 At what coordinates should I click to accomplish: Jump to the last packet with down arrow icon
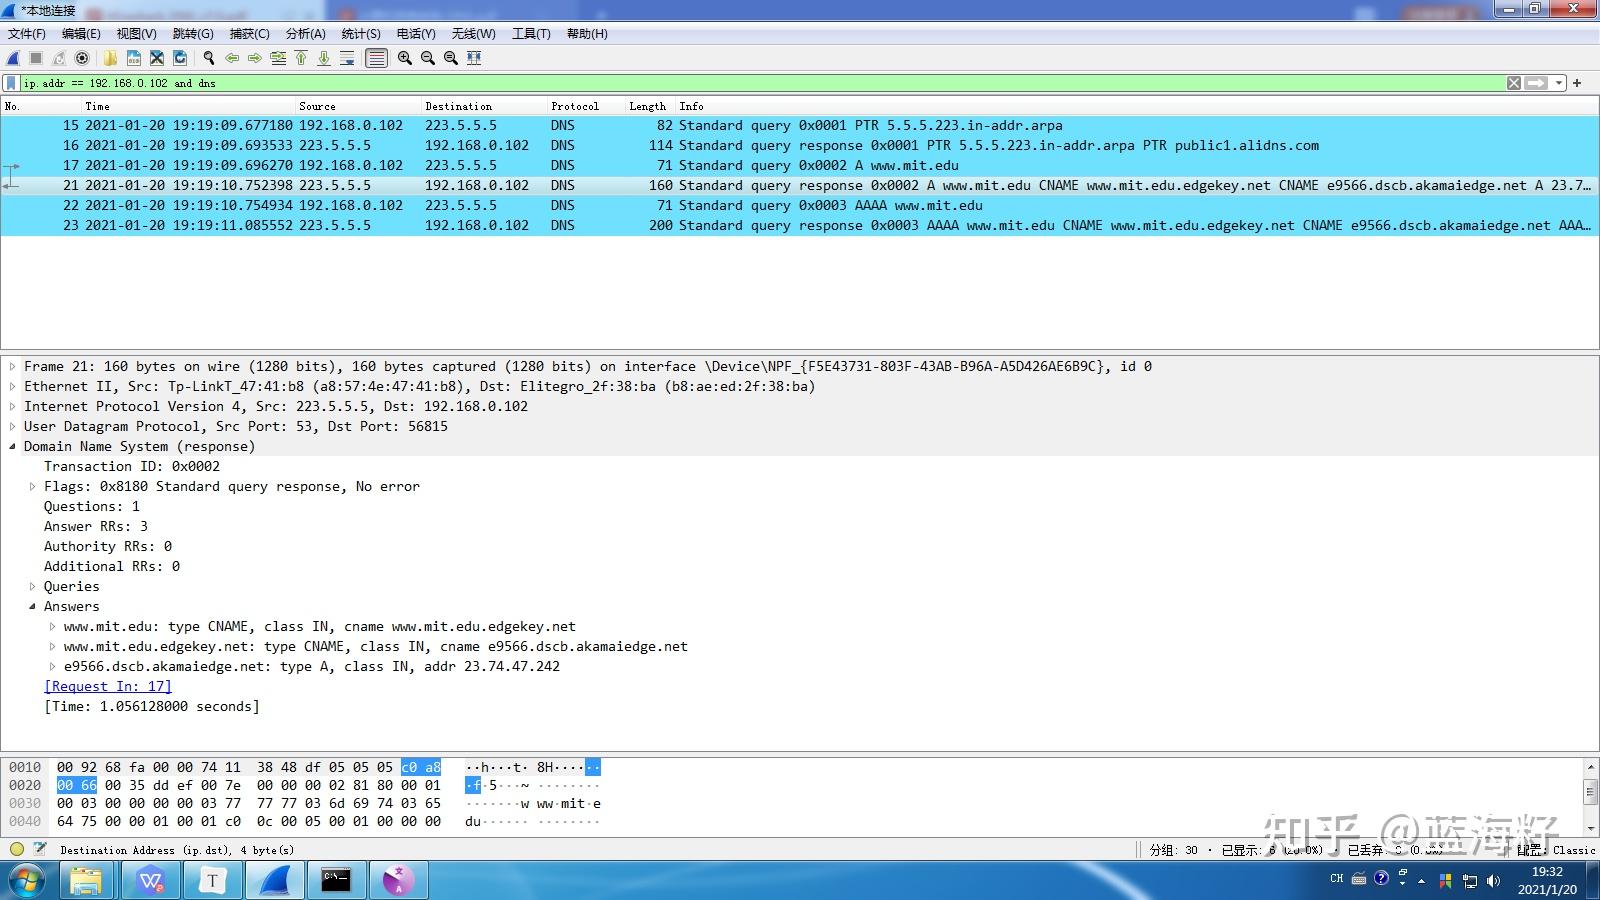[323, 58]
